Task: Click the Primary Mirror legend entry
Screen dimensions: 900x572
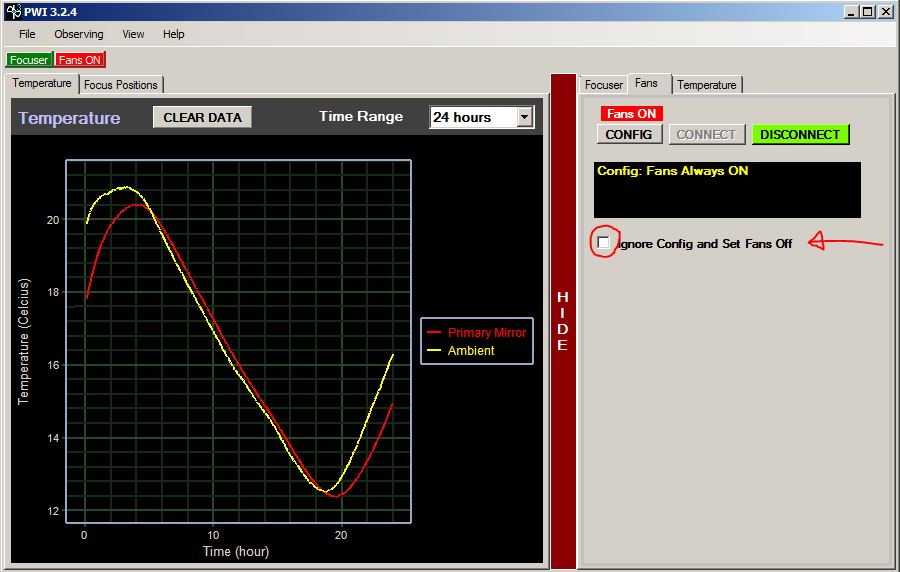Action: (x=477, y=332)
